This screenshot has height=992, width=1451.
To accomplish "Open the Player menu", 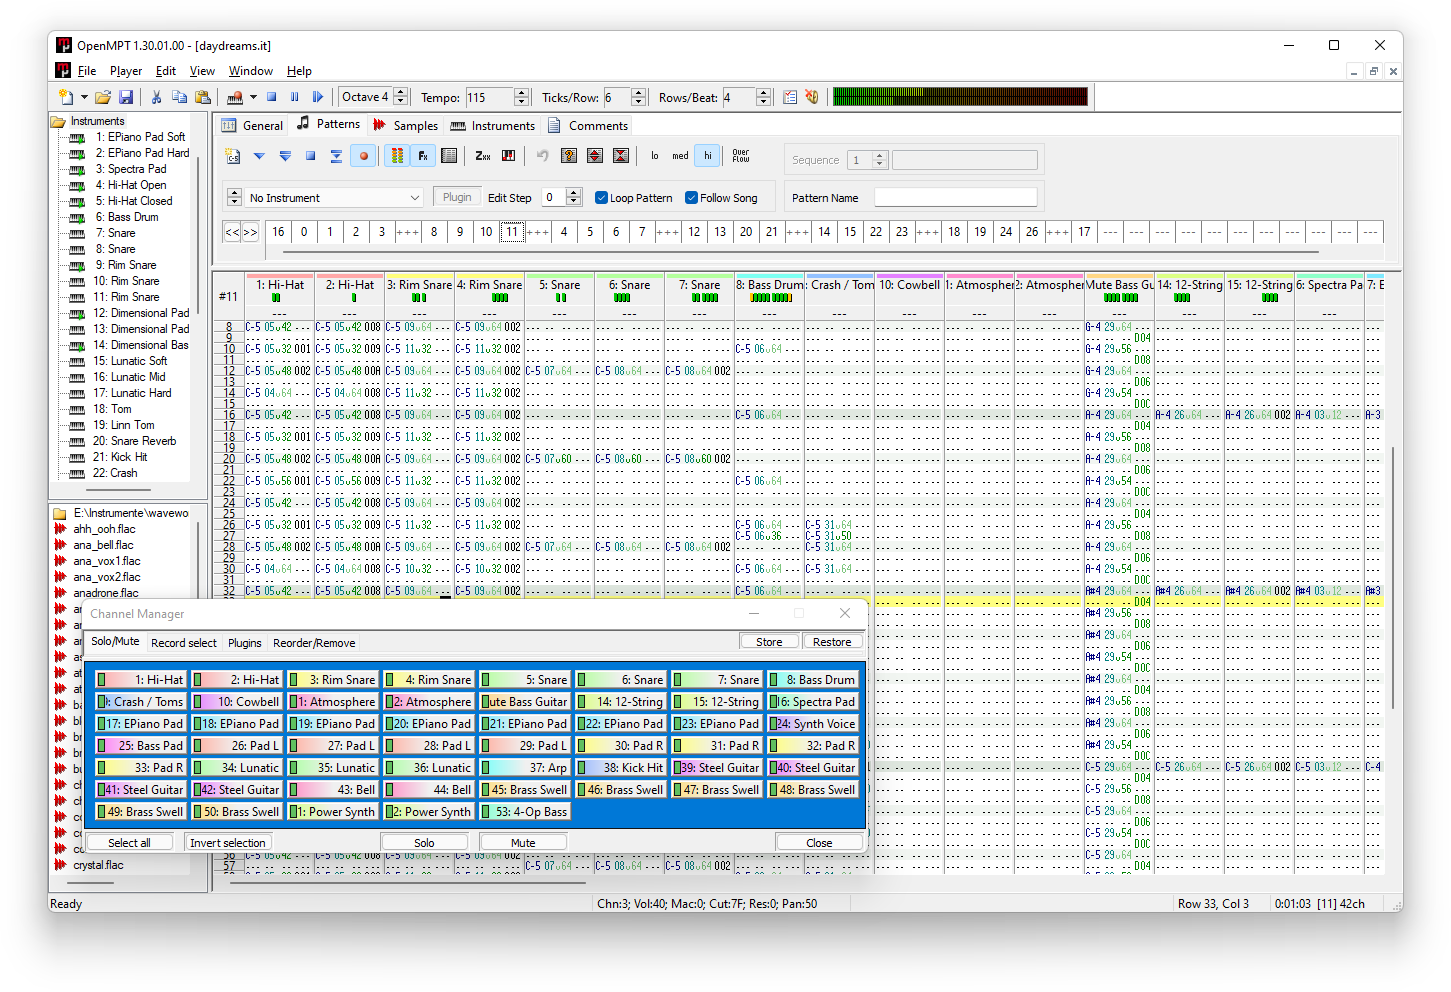I will pos(126,71).
